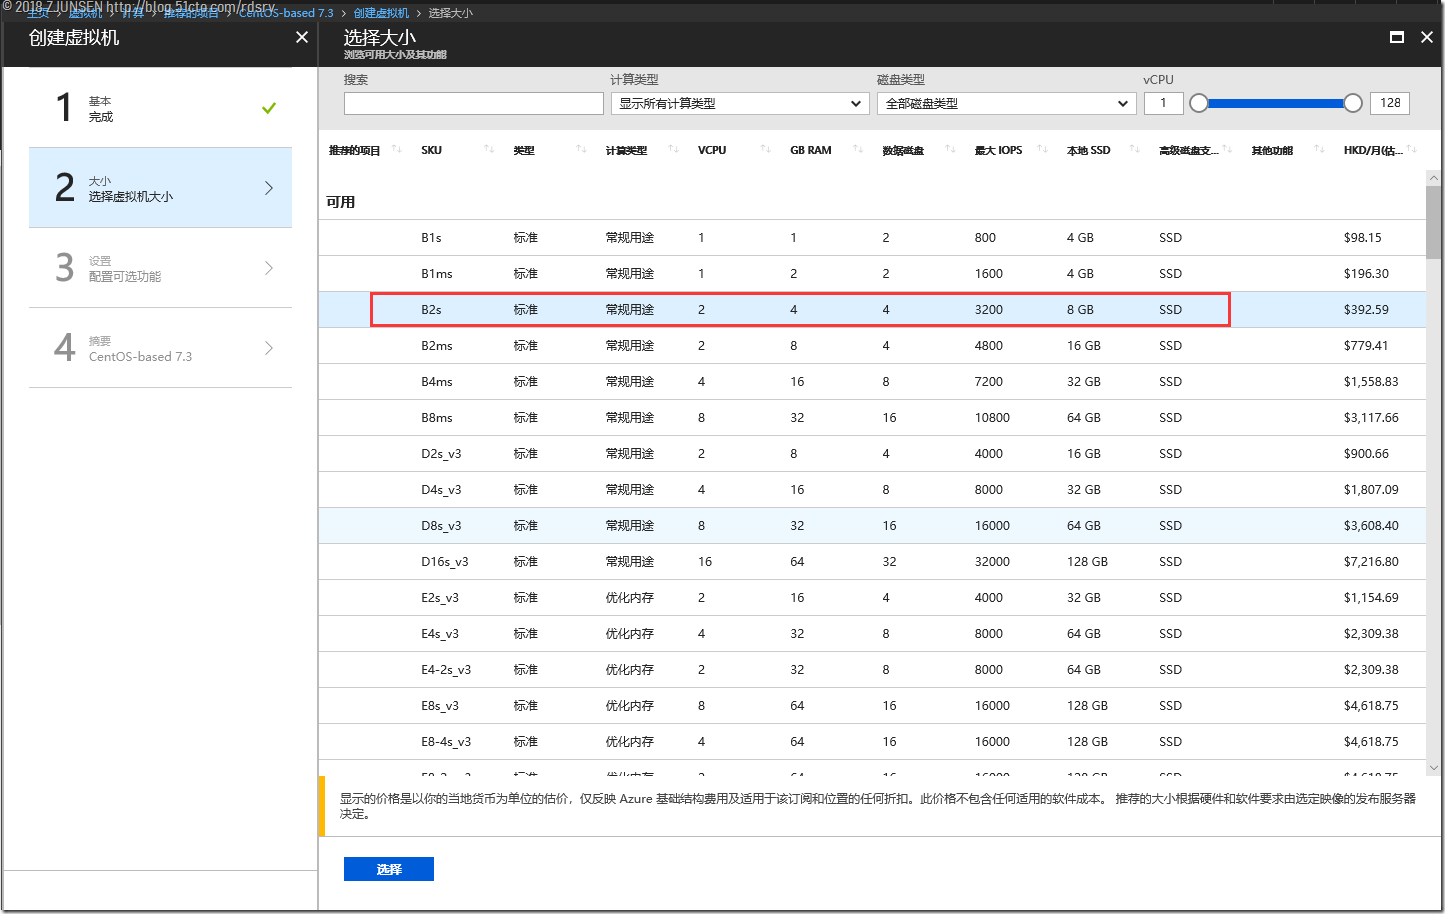Sort by 计算类型 column arrows
1445x914 pixels.
coord(674,150)
